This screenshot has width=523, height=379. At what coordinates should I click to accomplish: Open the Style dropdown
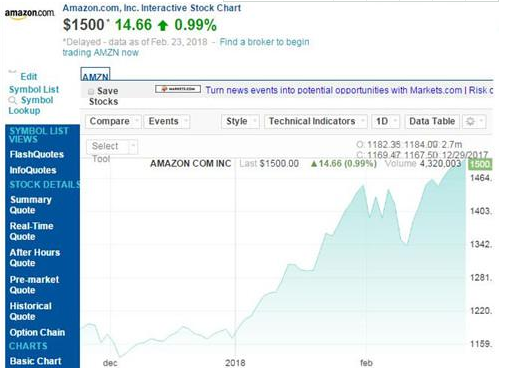[x=240, y=121]
